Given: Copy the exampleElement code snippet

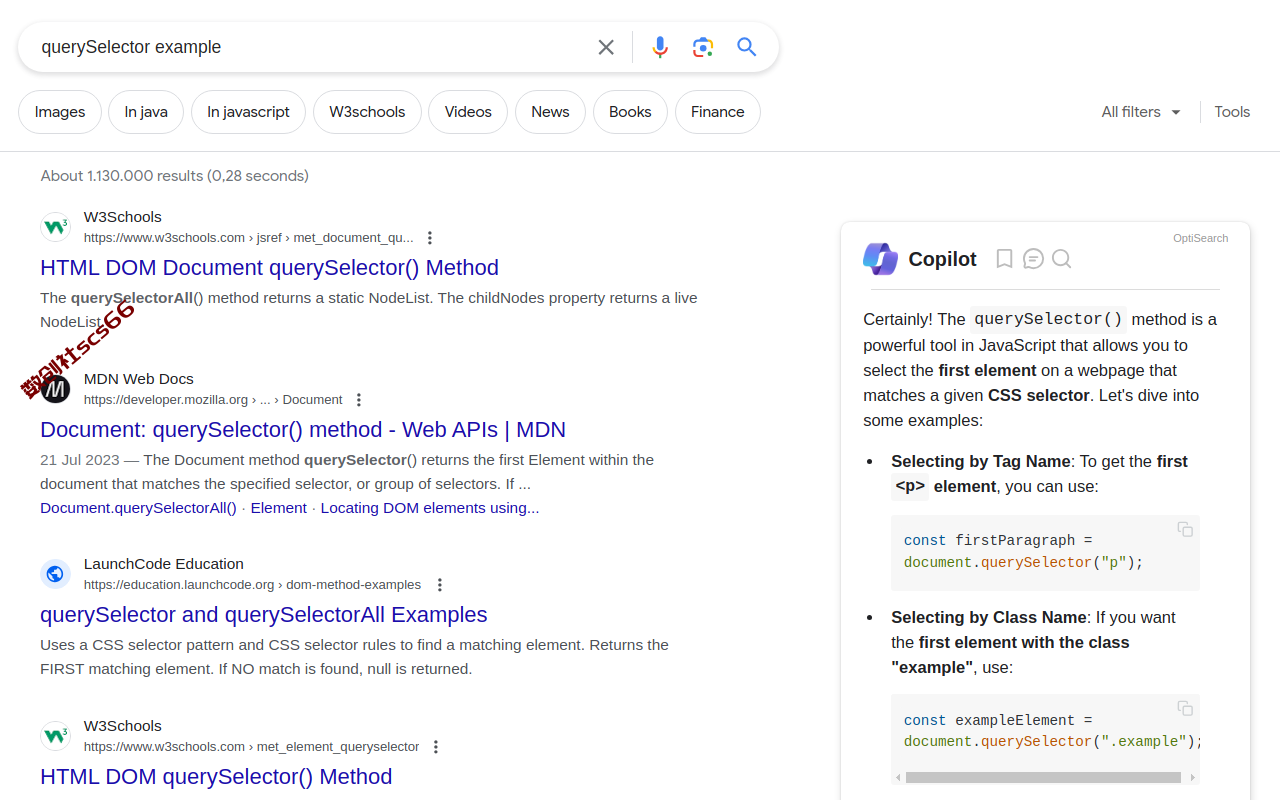Looking at the screenshot, I should [1185, 708].
